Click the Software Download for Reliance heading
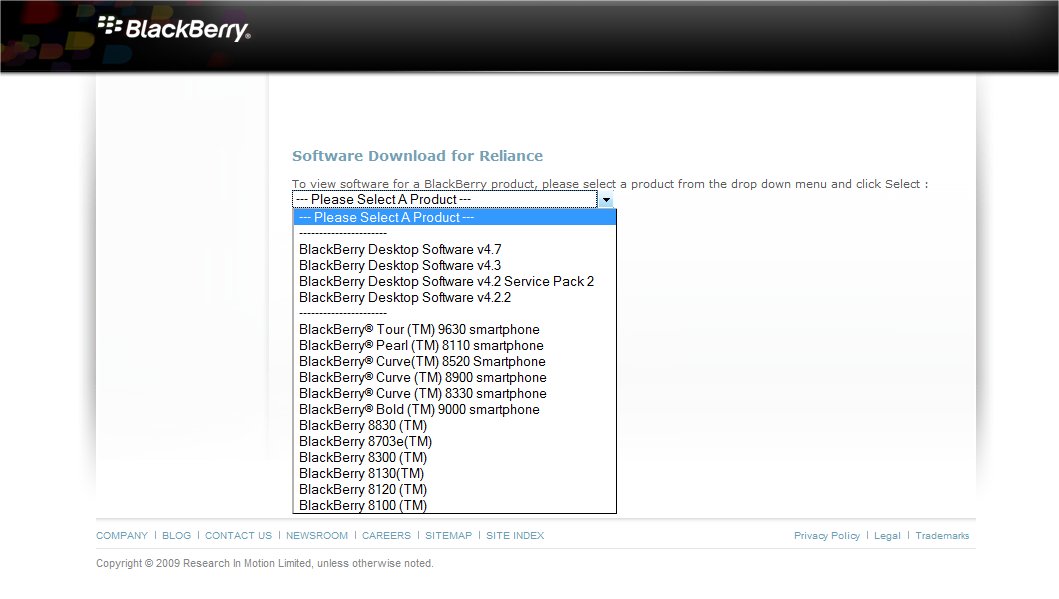This screenshot has width=1059, height=599. (x=417, y=156)
